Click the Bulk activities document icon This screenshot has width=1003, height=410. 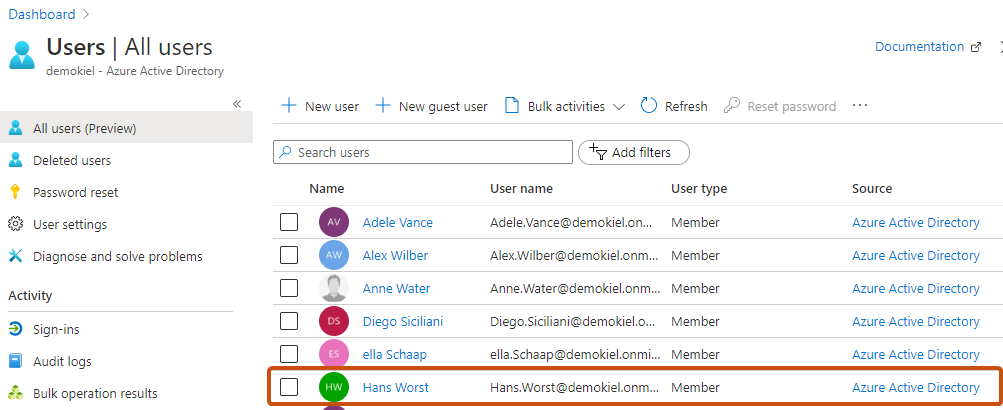click(512, 106)
